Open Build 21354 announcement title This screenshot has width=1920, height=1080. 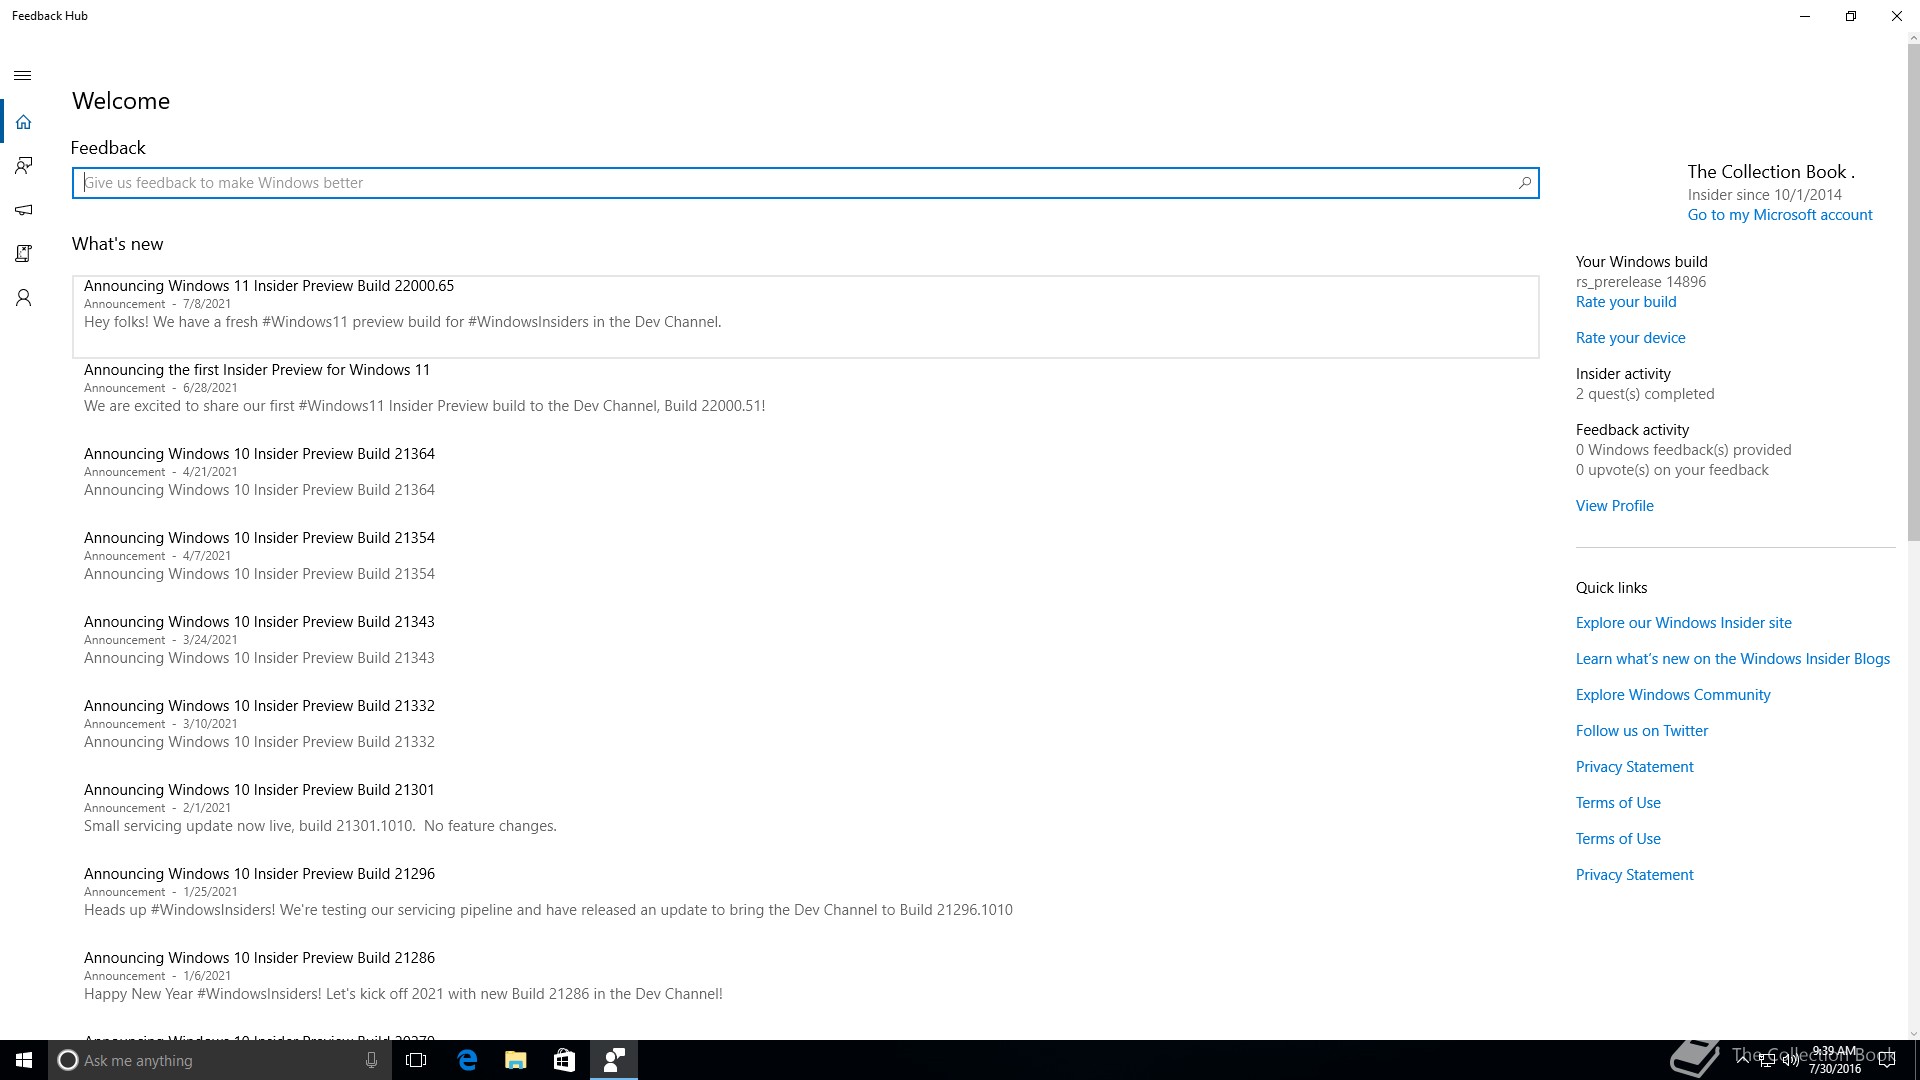pyautogui.click(x=259, y=538)
